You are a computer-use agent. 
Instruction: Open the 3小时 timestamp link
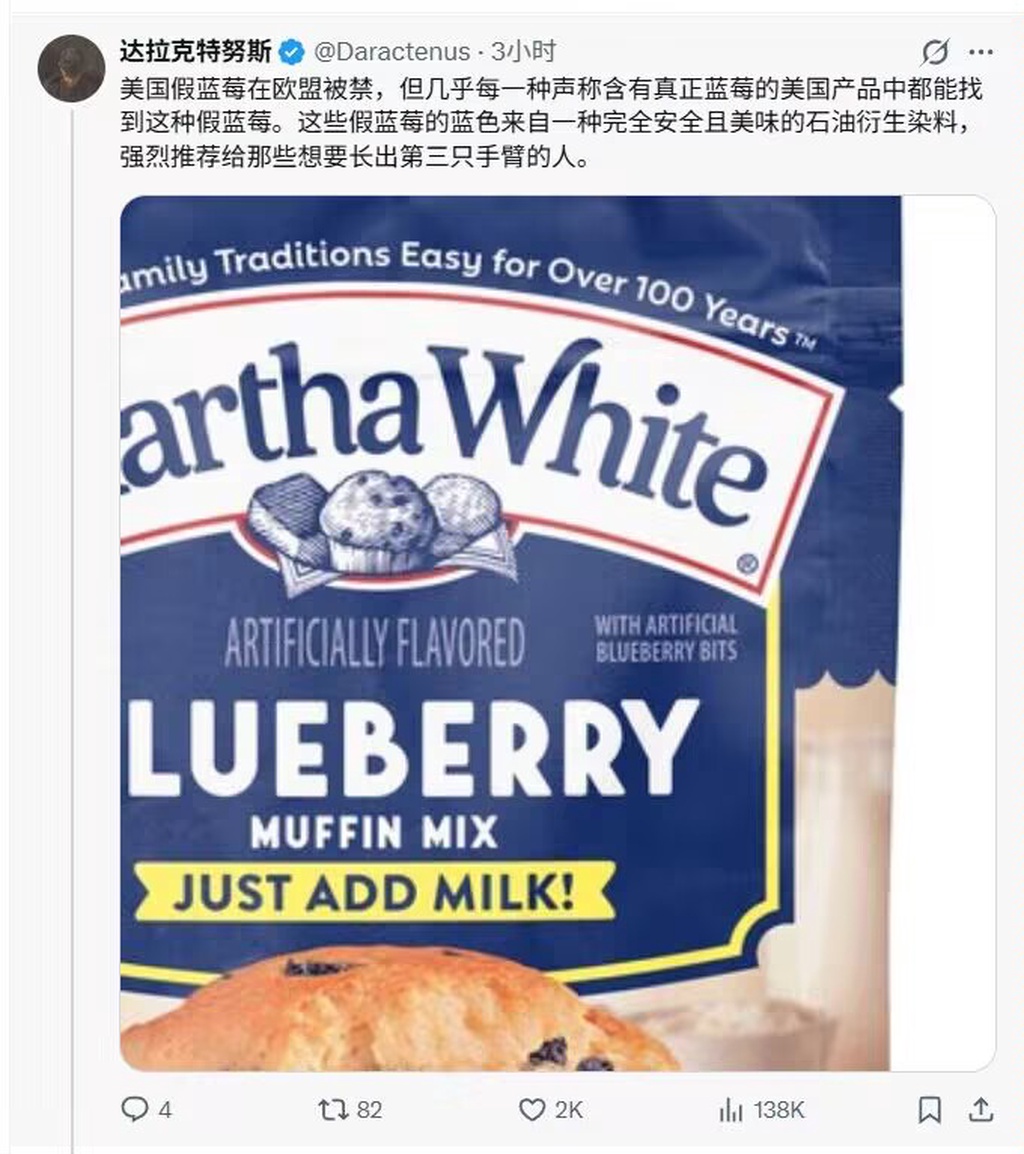point(523,52)
